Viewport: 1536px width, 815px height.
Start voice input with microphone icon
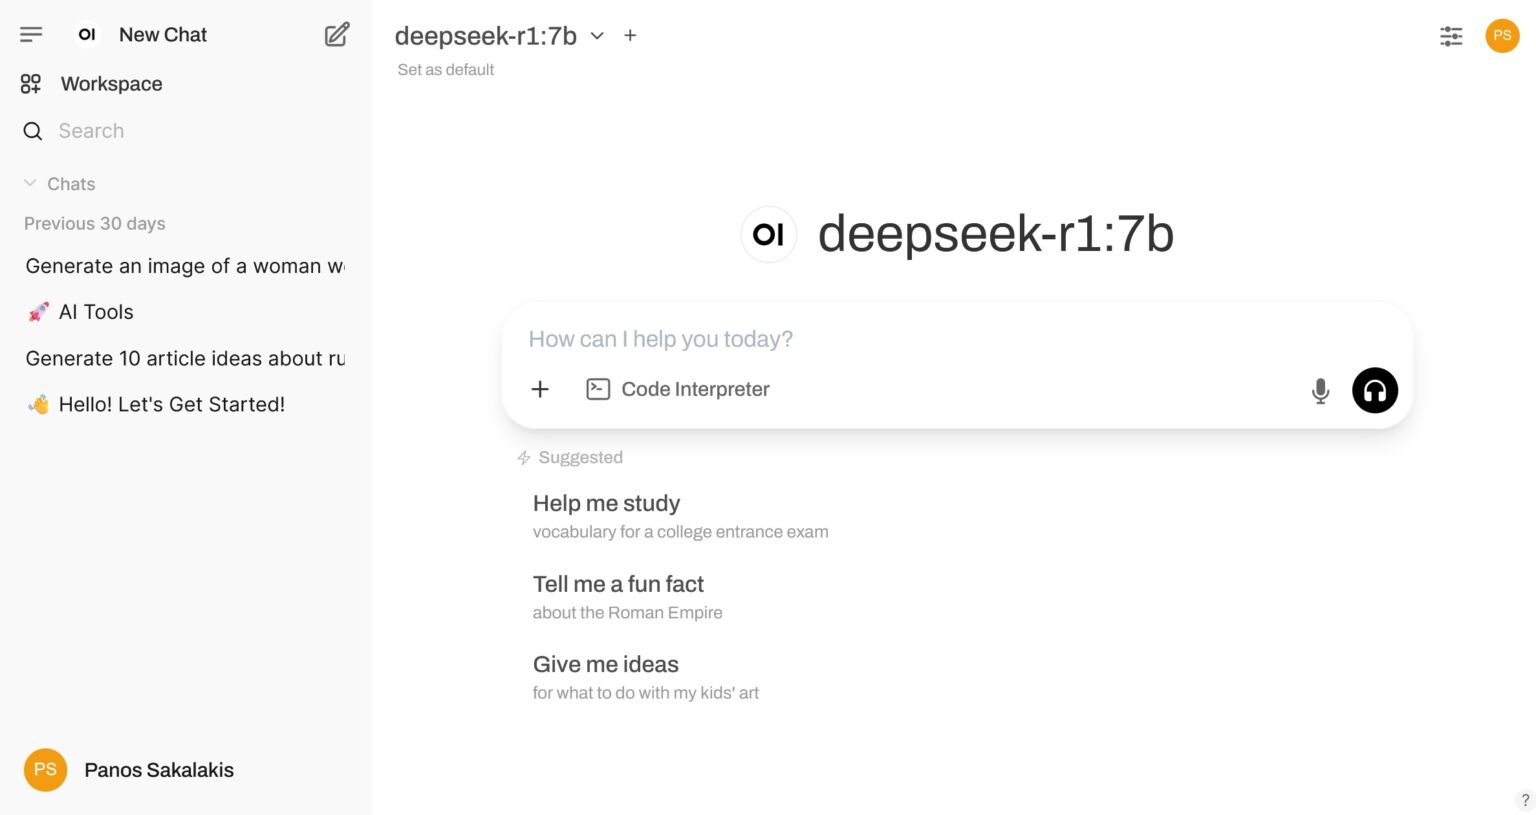click(1320, 391)
